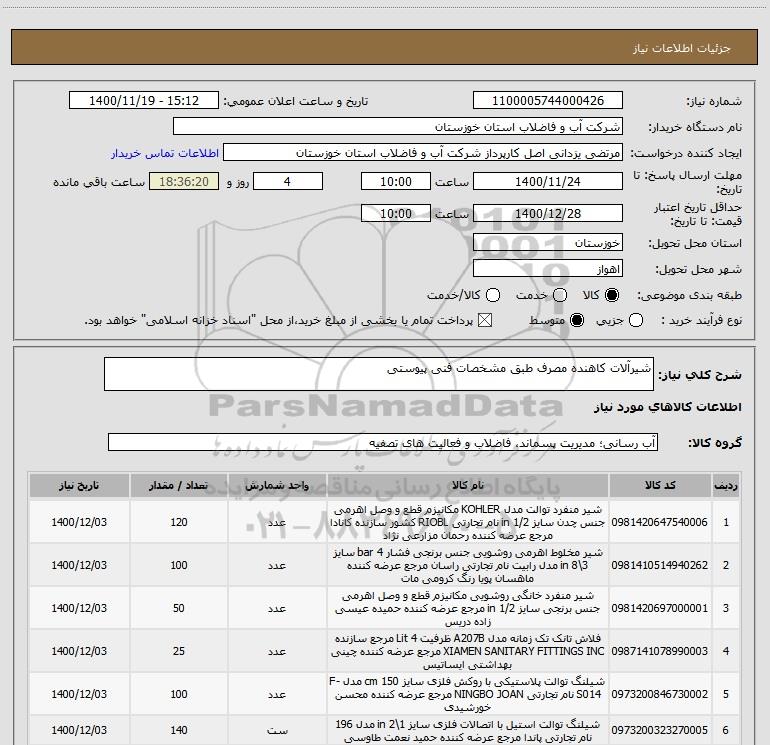Viewport: 770px width, 745px height.
Task: Click the delivery city field اهواز
Action: [548, 269]
